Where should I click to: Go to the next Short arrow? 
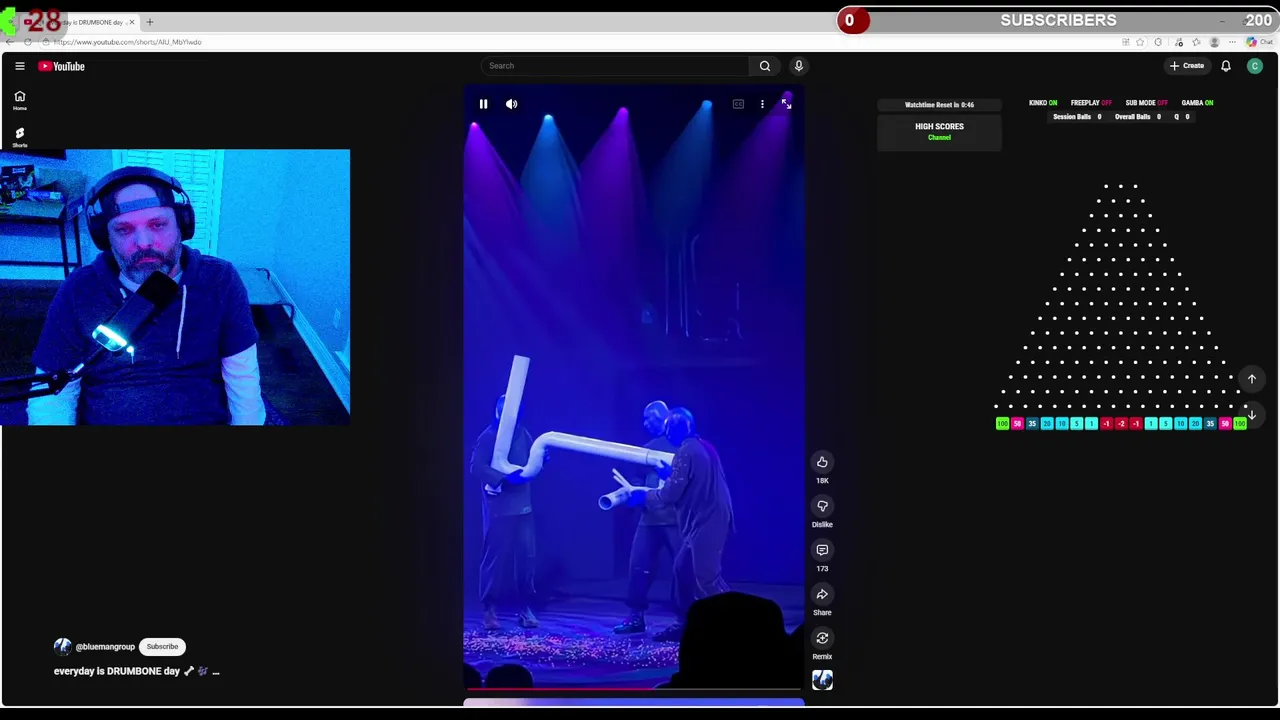tap(1251, 415)
